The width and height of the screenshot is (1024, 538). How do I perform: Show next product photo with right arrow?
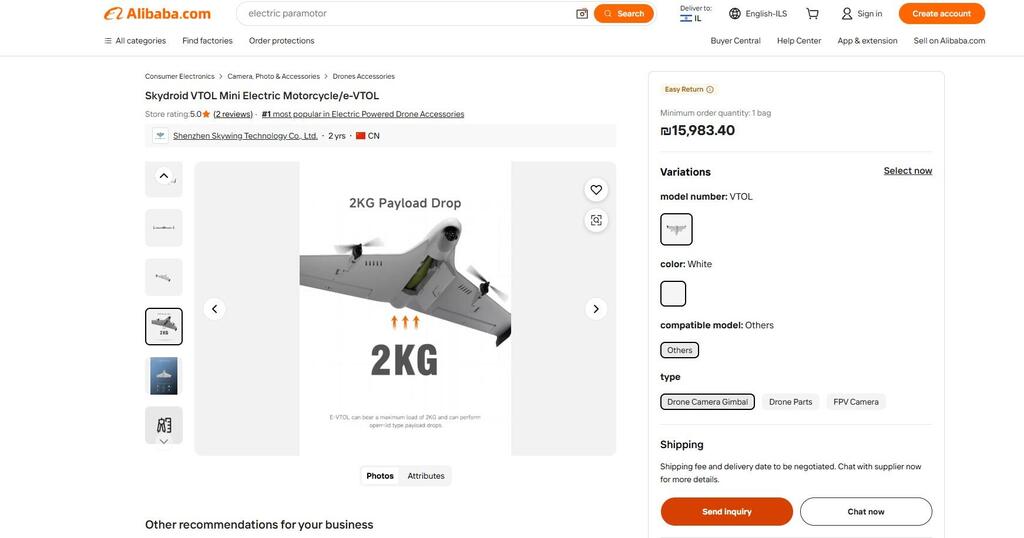coord(596,309)
